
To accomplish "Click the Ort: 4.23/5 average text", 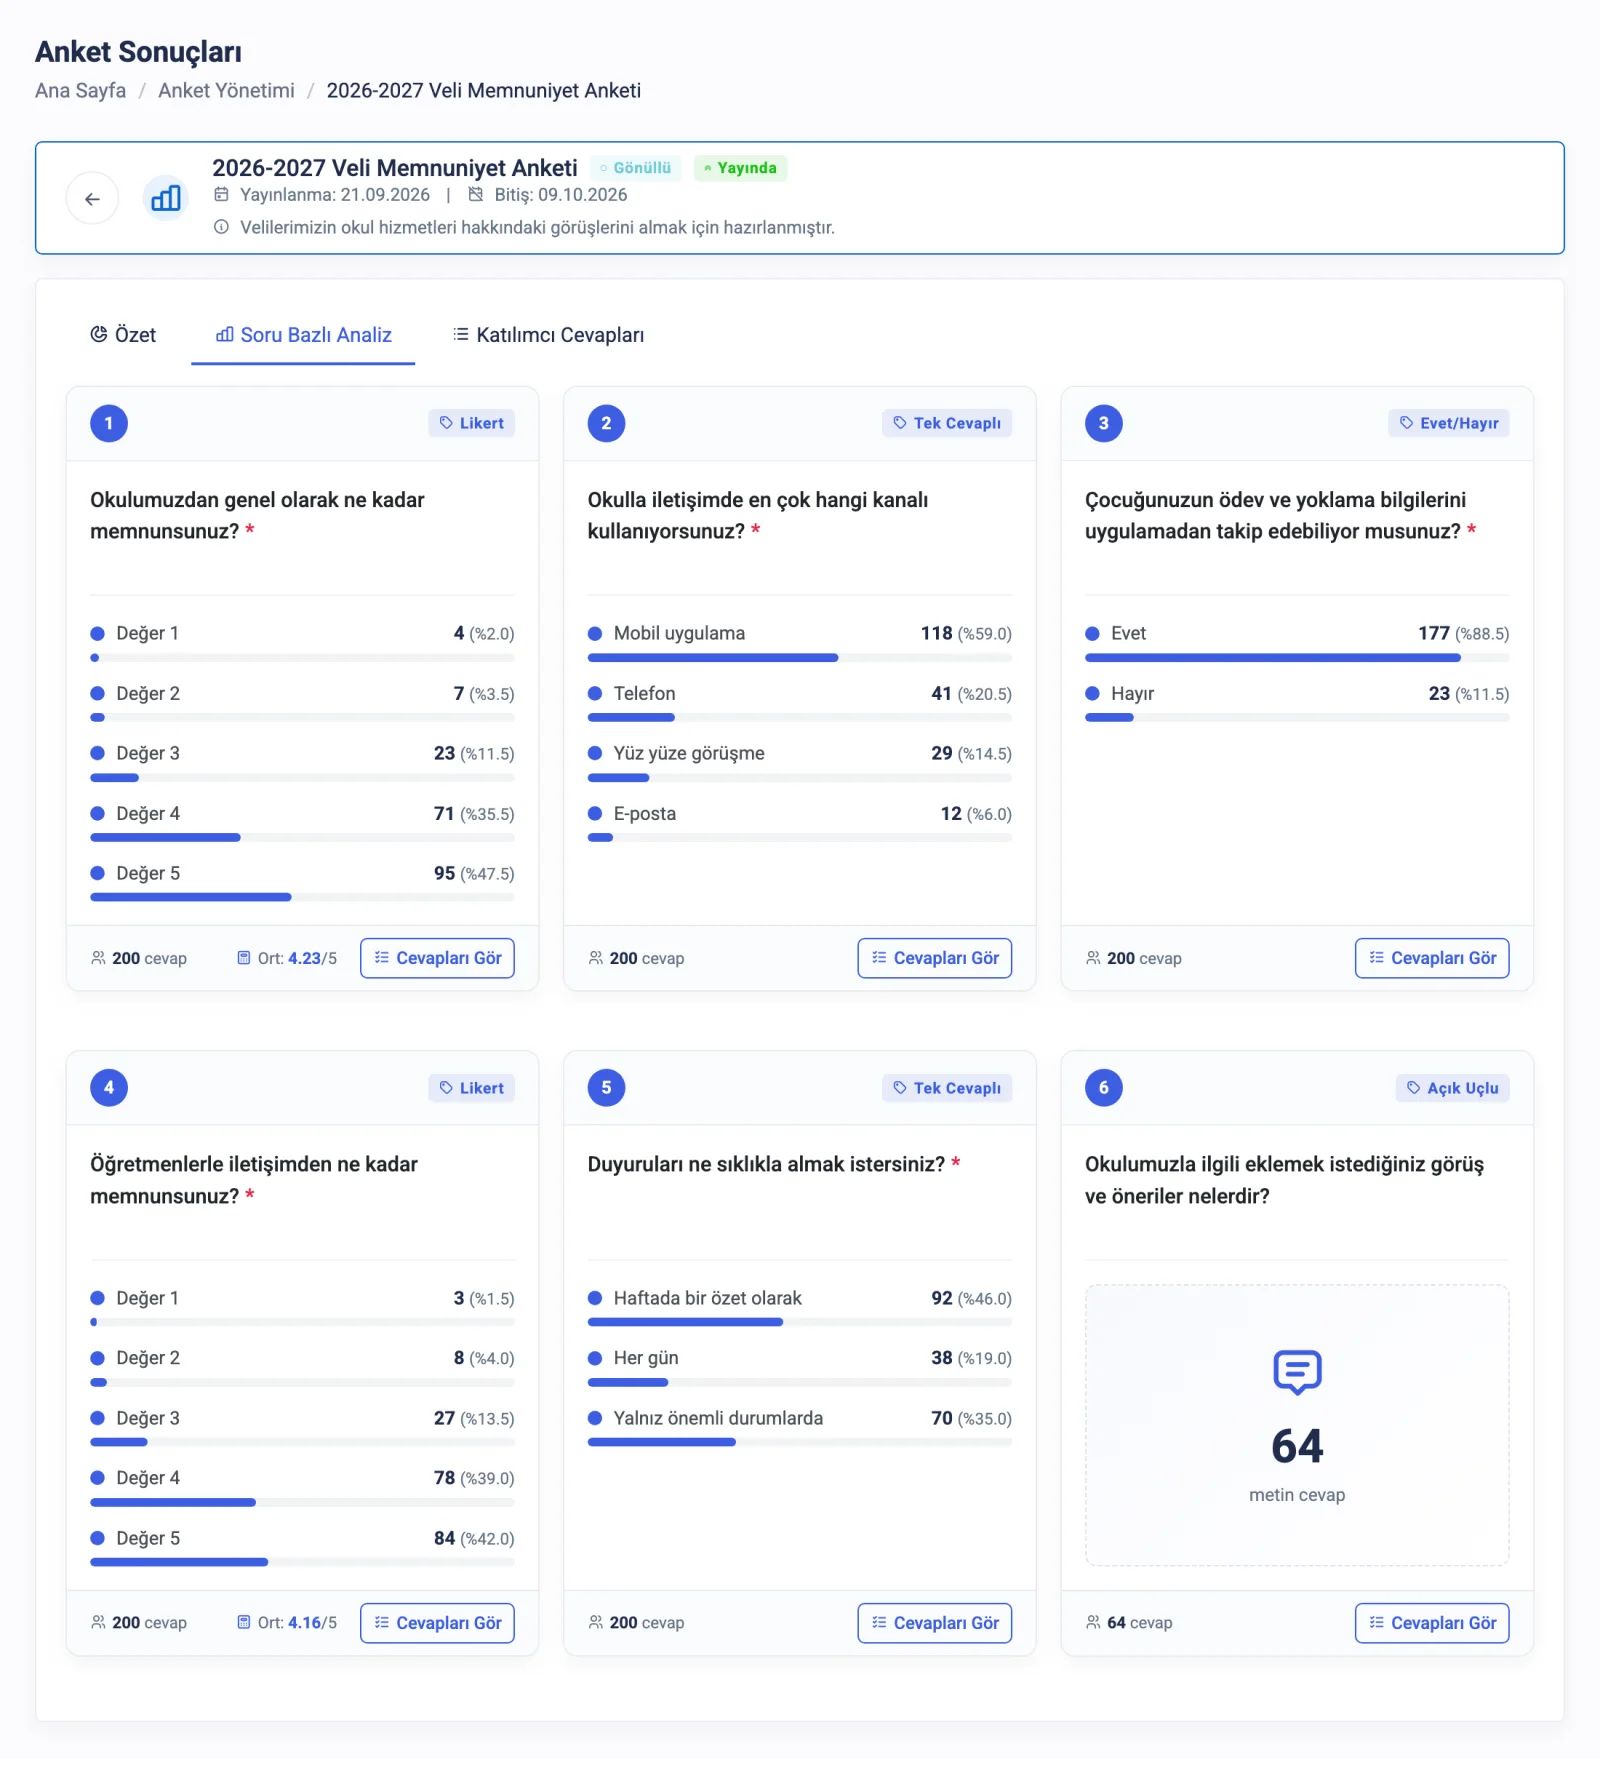I will pyautogui.click(x=287, y=958).
